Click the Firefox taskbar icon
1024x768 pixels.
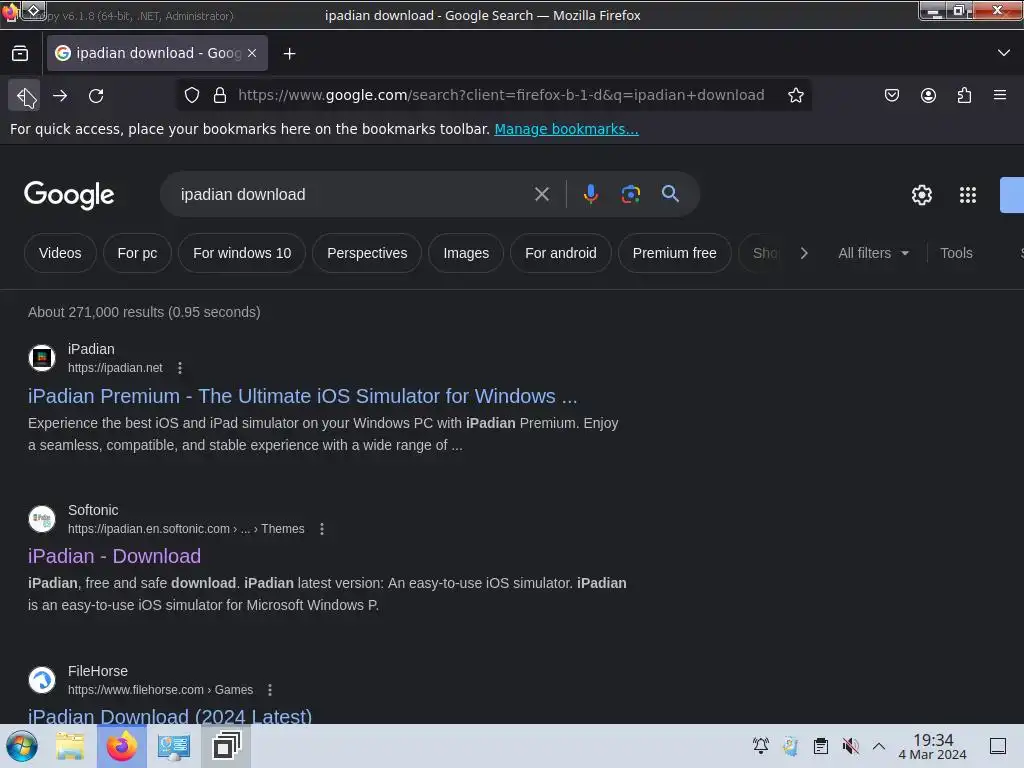[122, 746]
